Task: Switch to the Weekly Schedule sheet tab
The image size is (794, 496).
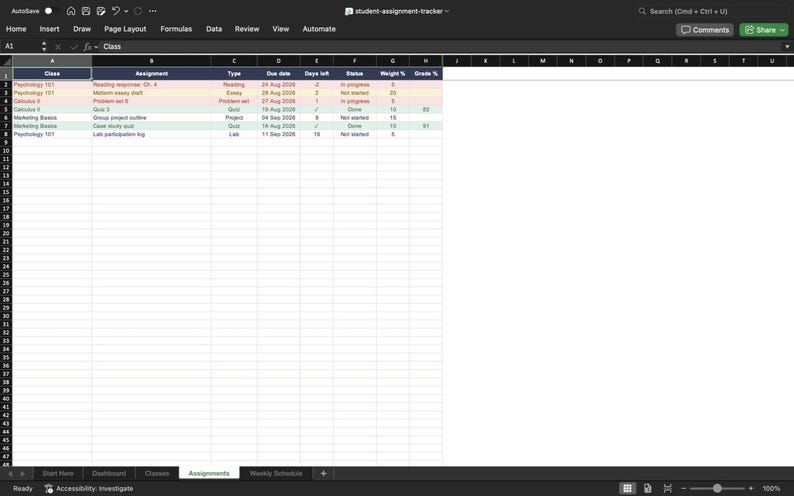Action: coord(276,473)
